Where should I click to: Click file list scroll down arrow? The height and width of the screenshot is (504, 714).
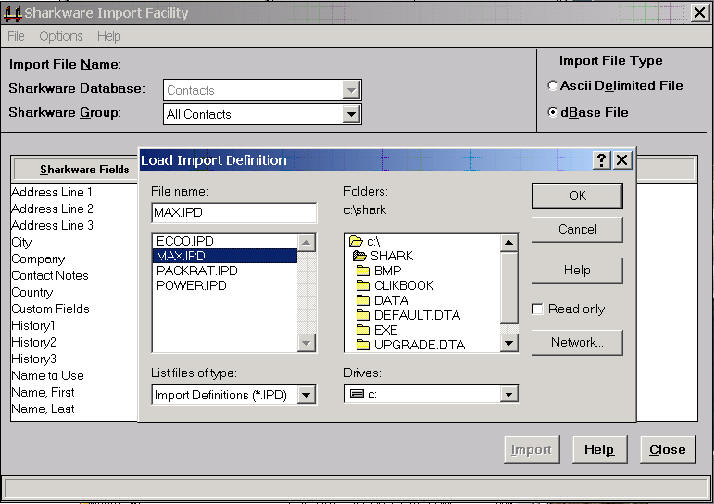[306, 342]
